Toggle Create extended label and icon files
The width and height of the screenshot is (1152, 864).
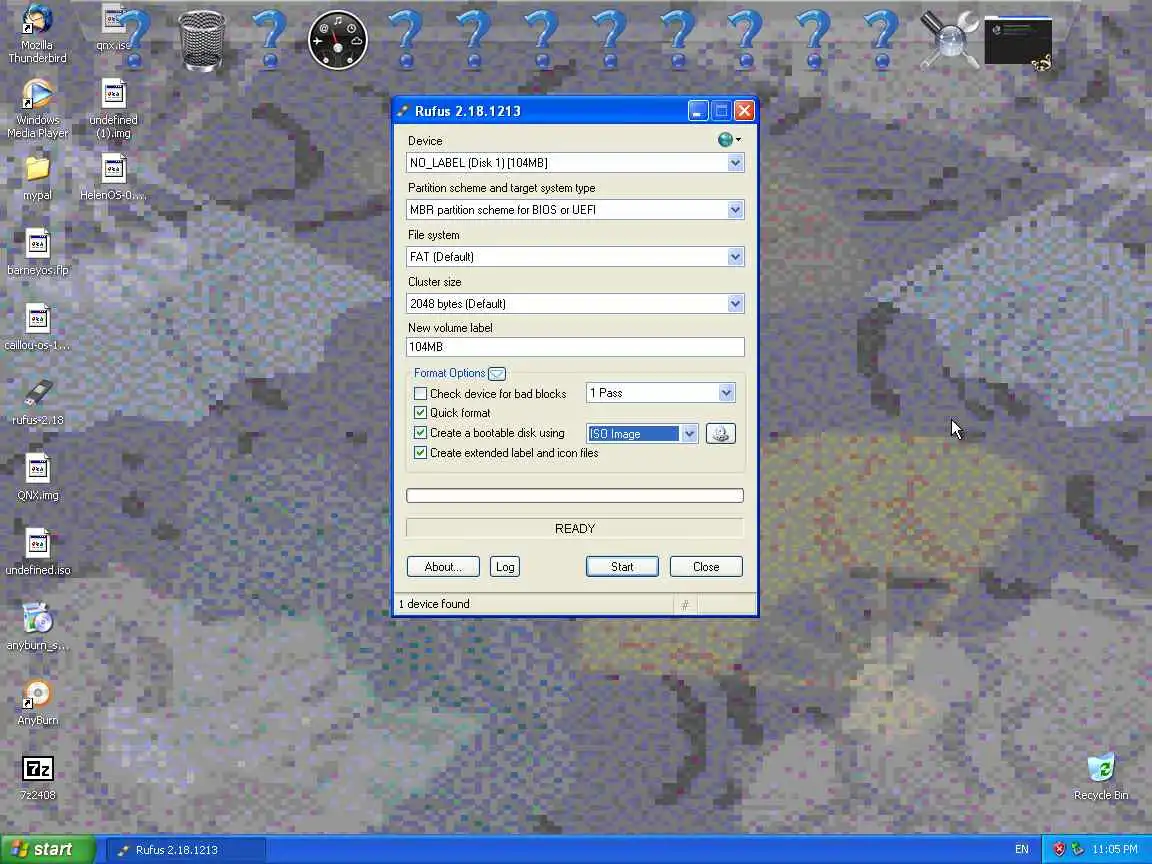[420, 453]
